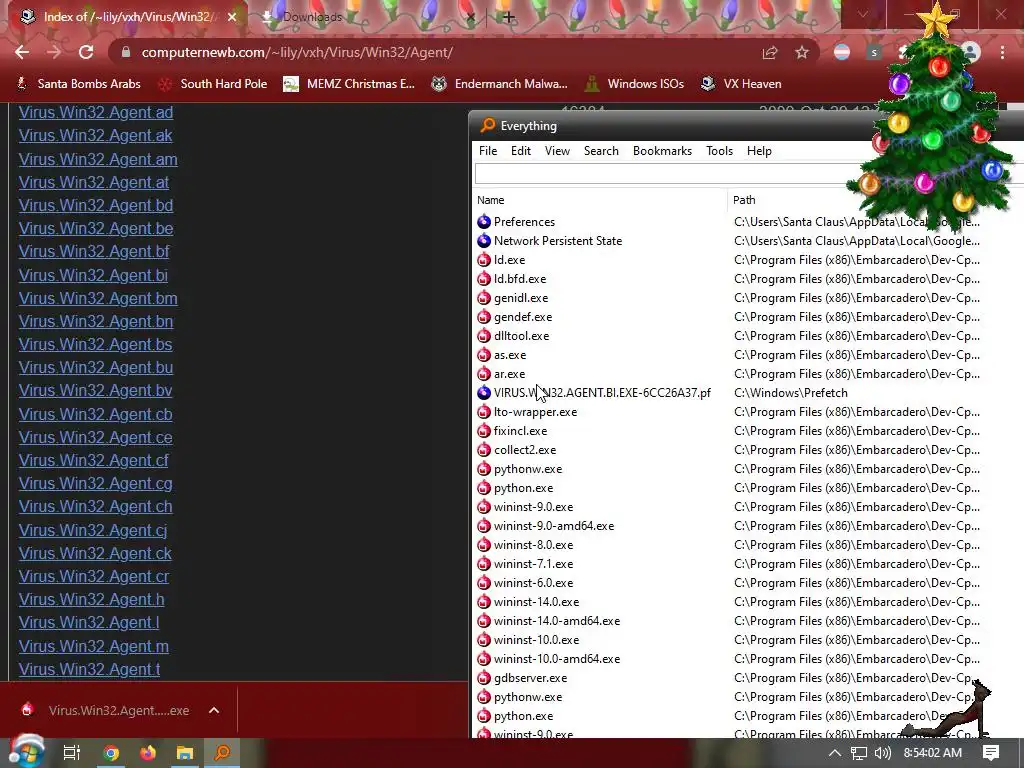Click the share page icon in address bar
This screenshot has height=768, width=1024.
click(770, 52)
